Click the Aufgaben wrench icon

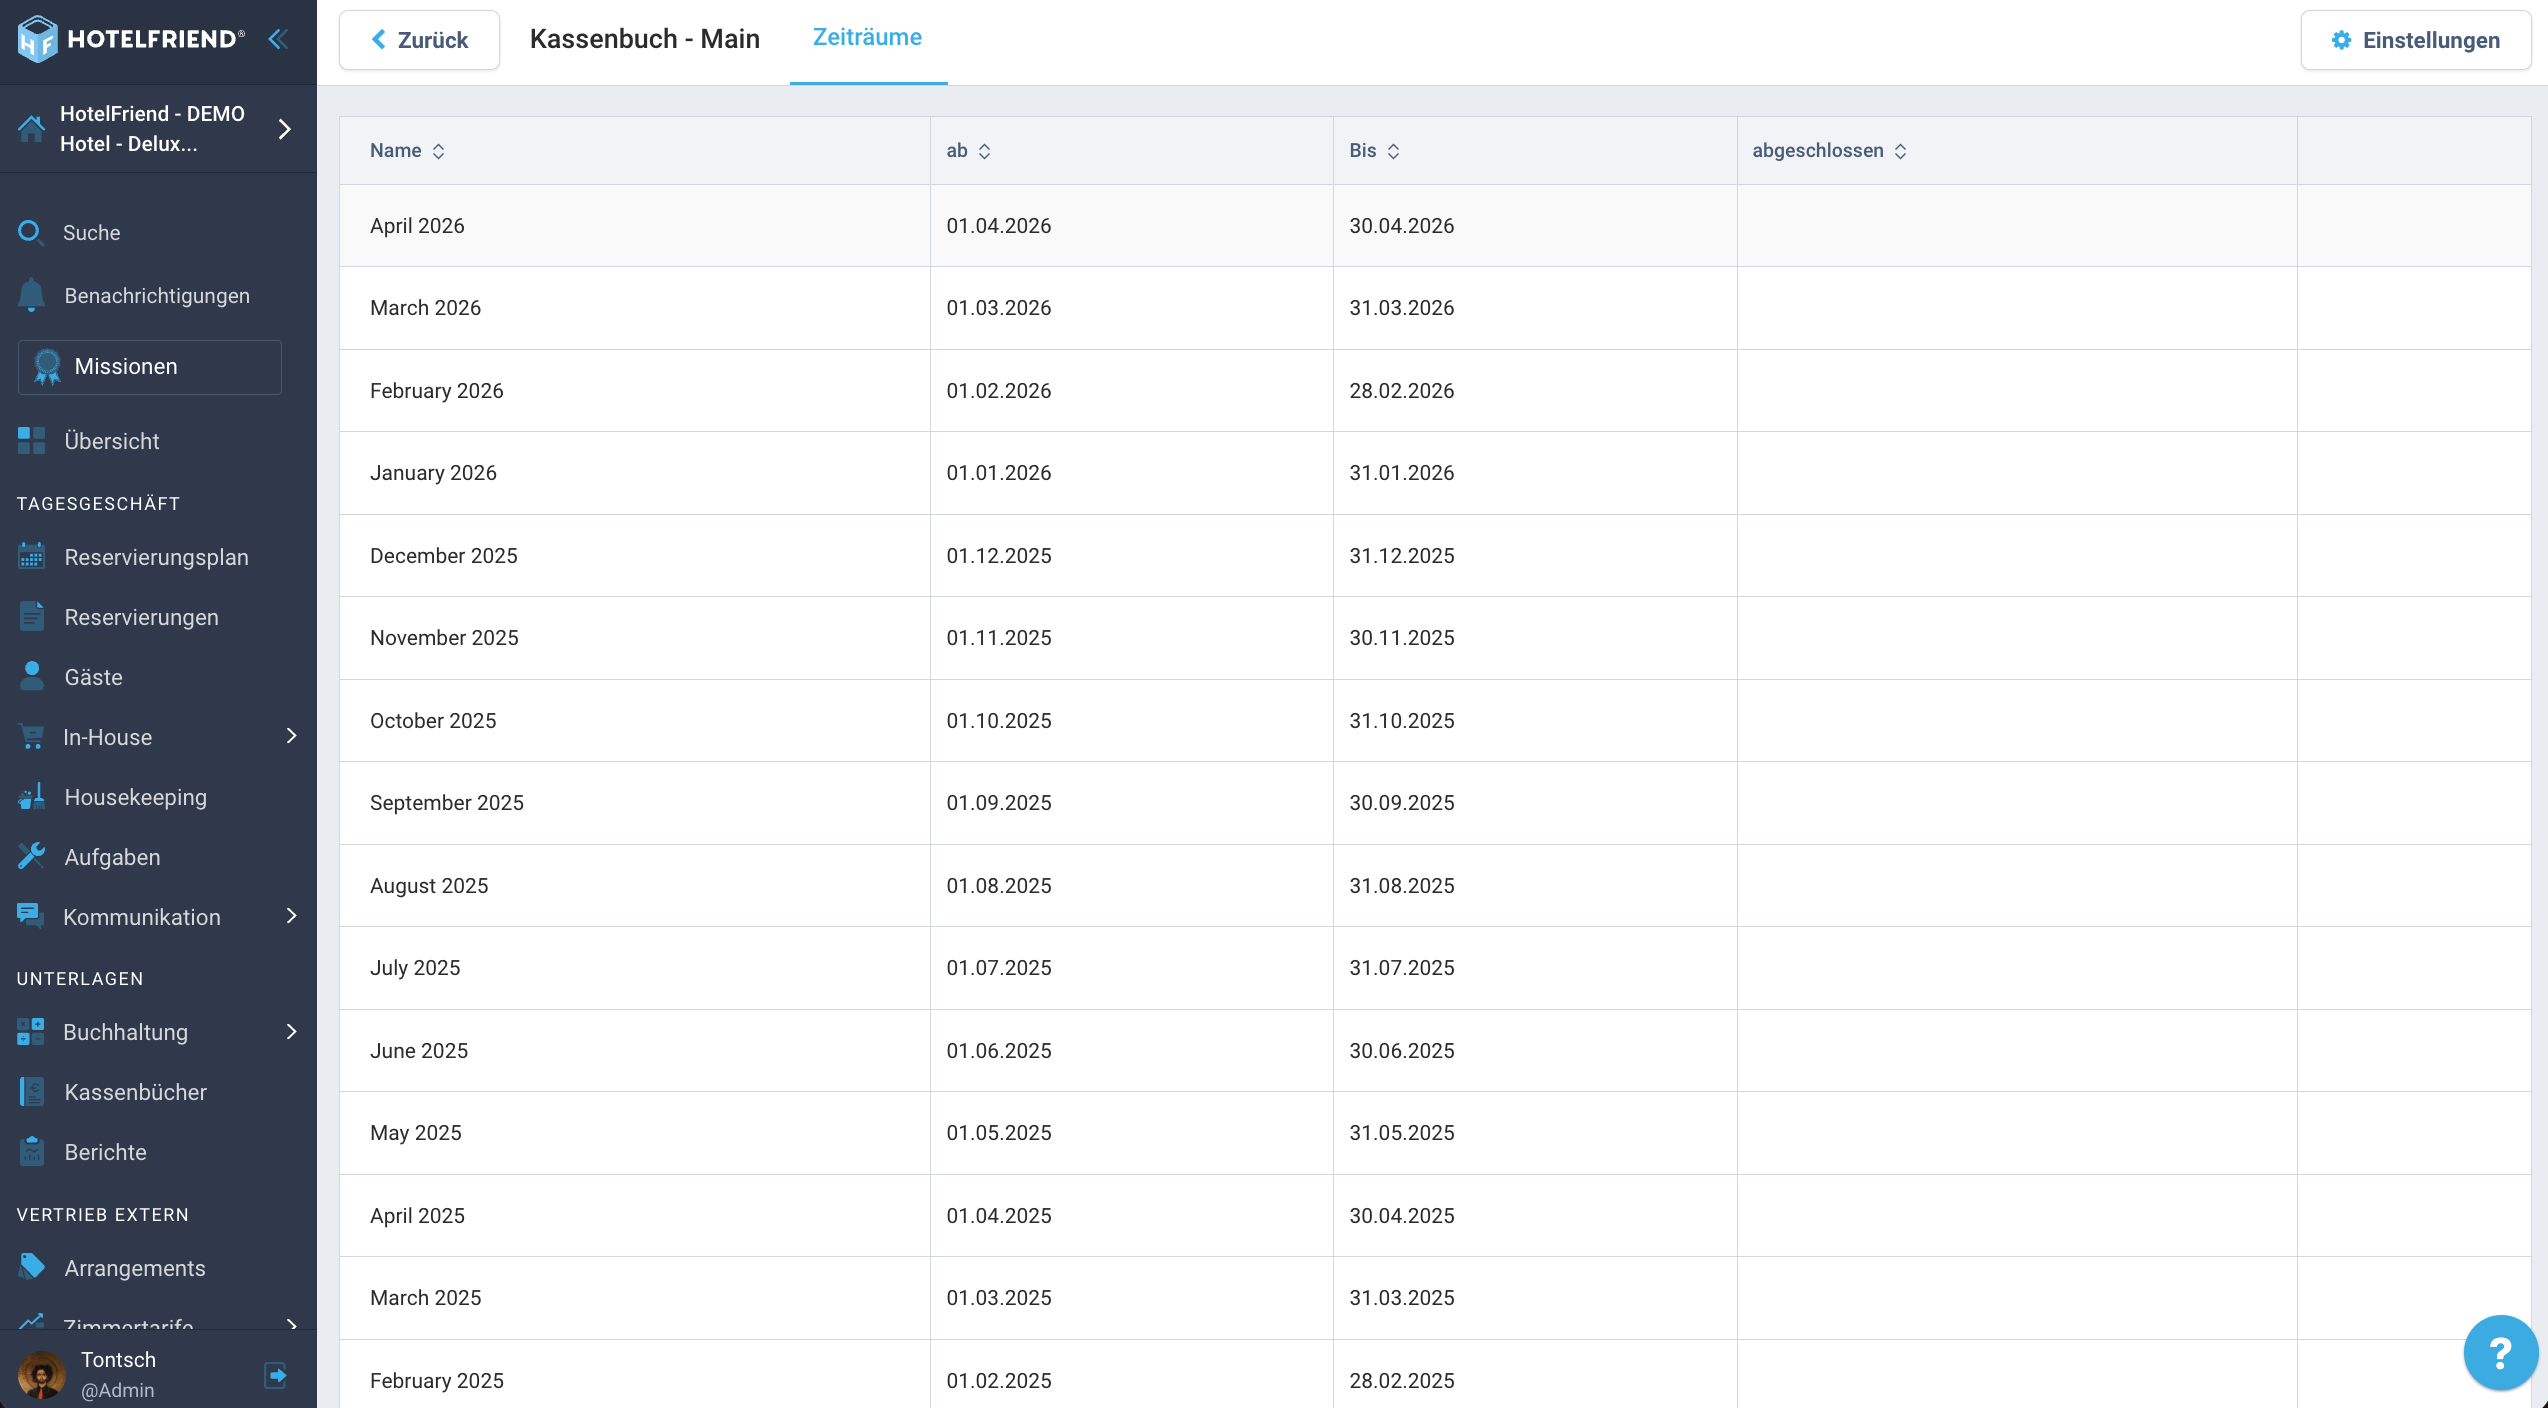pyautogui.click(x=31, y=857)
